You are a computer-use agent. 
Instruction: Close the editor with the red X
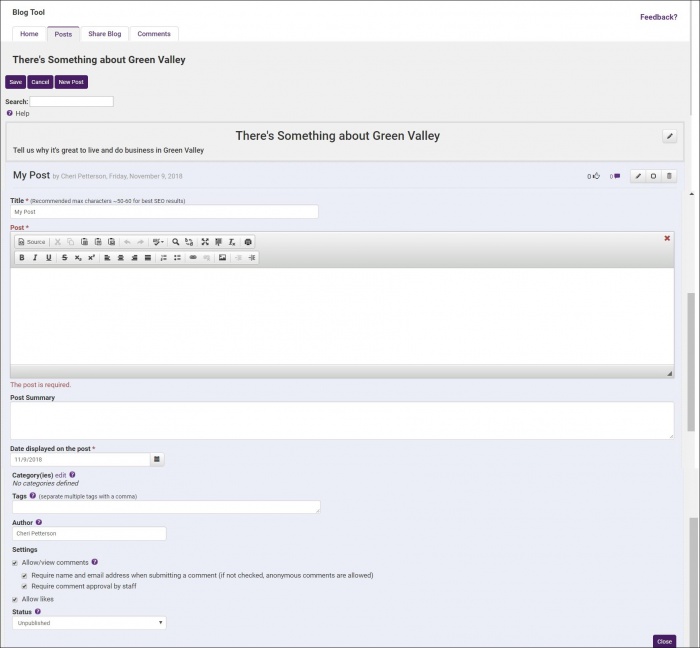click(x=667, y=238)
